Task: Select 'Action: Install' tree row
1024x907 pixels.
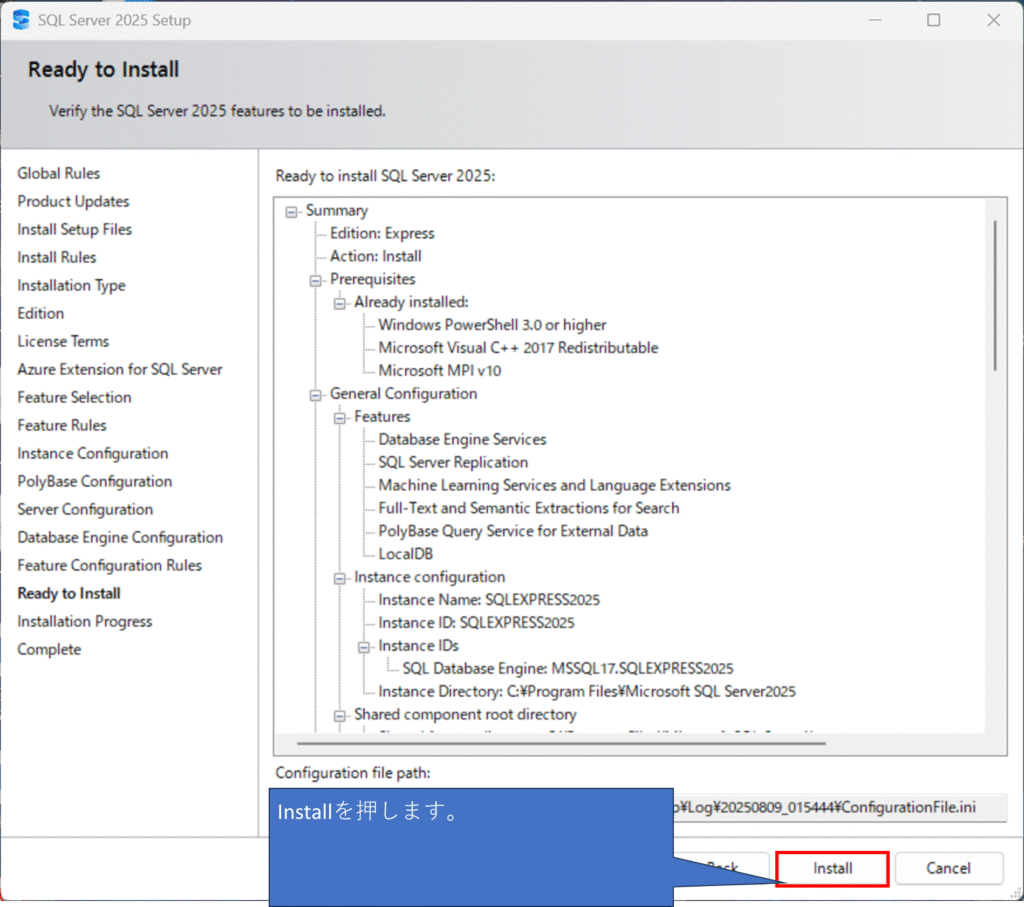Action: tap(376, 256)
